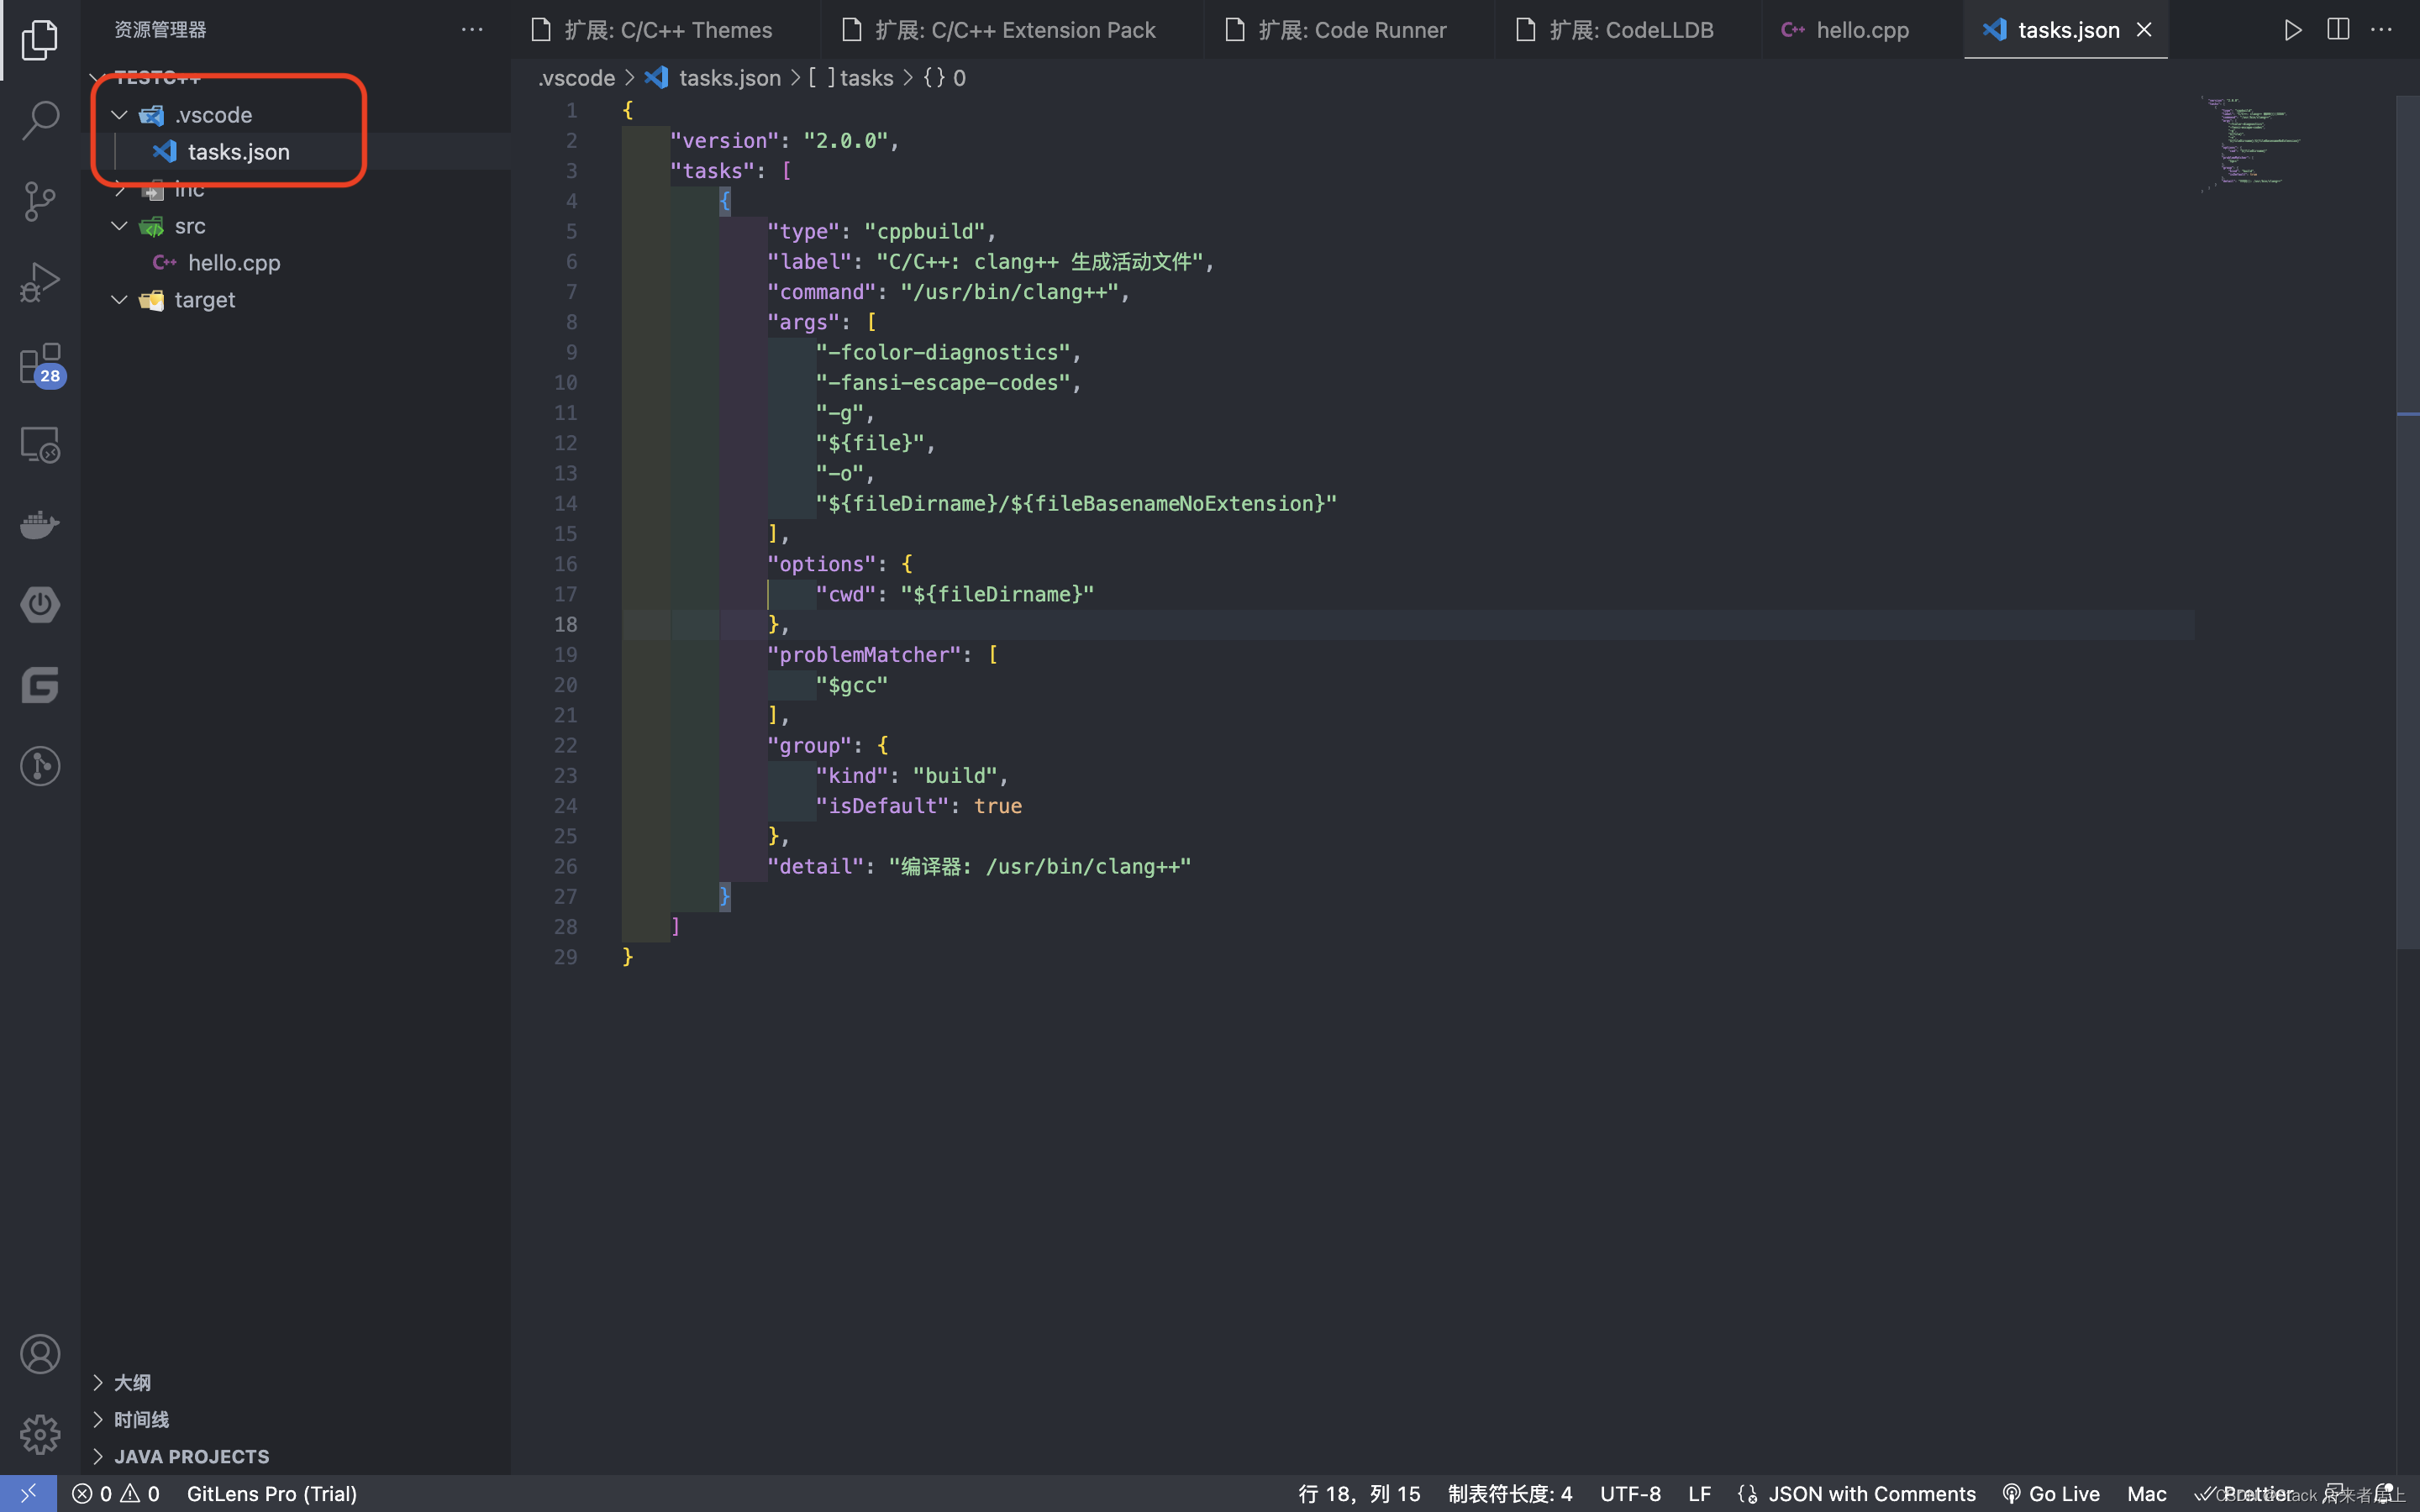Show warnings count in status bar
2420x1512 pixels.
pyautogui.click(x=140, y=1494)
